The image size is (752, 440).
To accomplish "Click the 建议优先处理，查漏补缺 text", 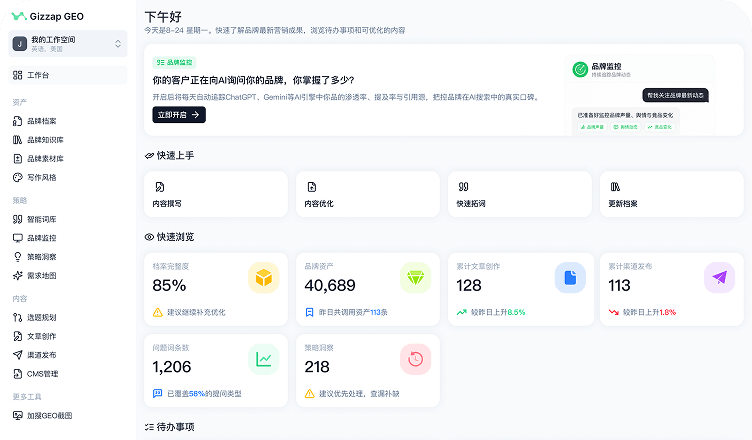I will pyautogui.click(x=359, y=393).
